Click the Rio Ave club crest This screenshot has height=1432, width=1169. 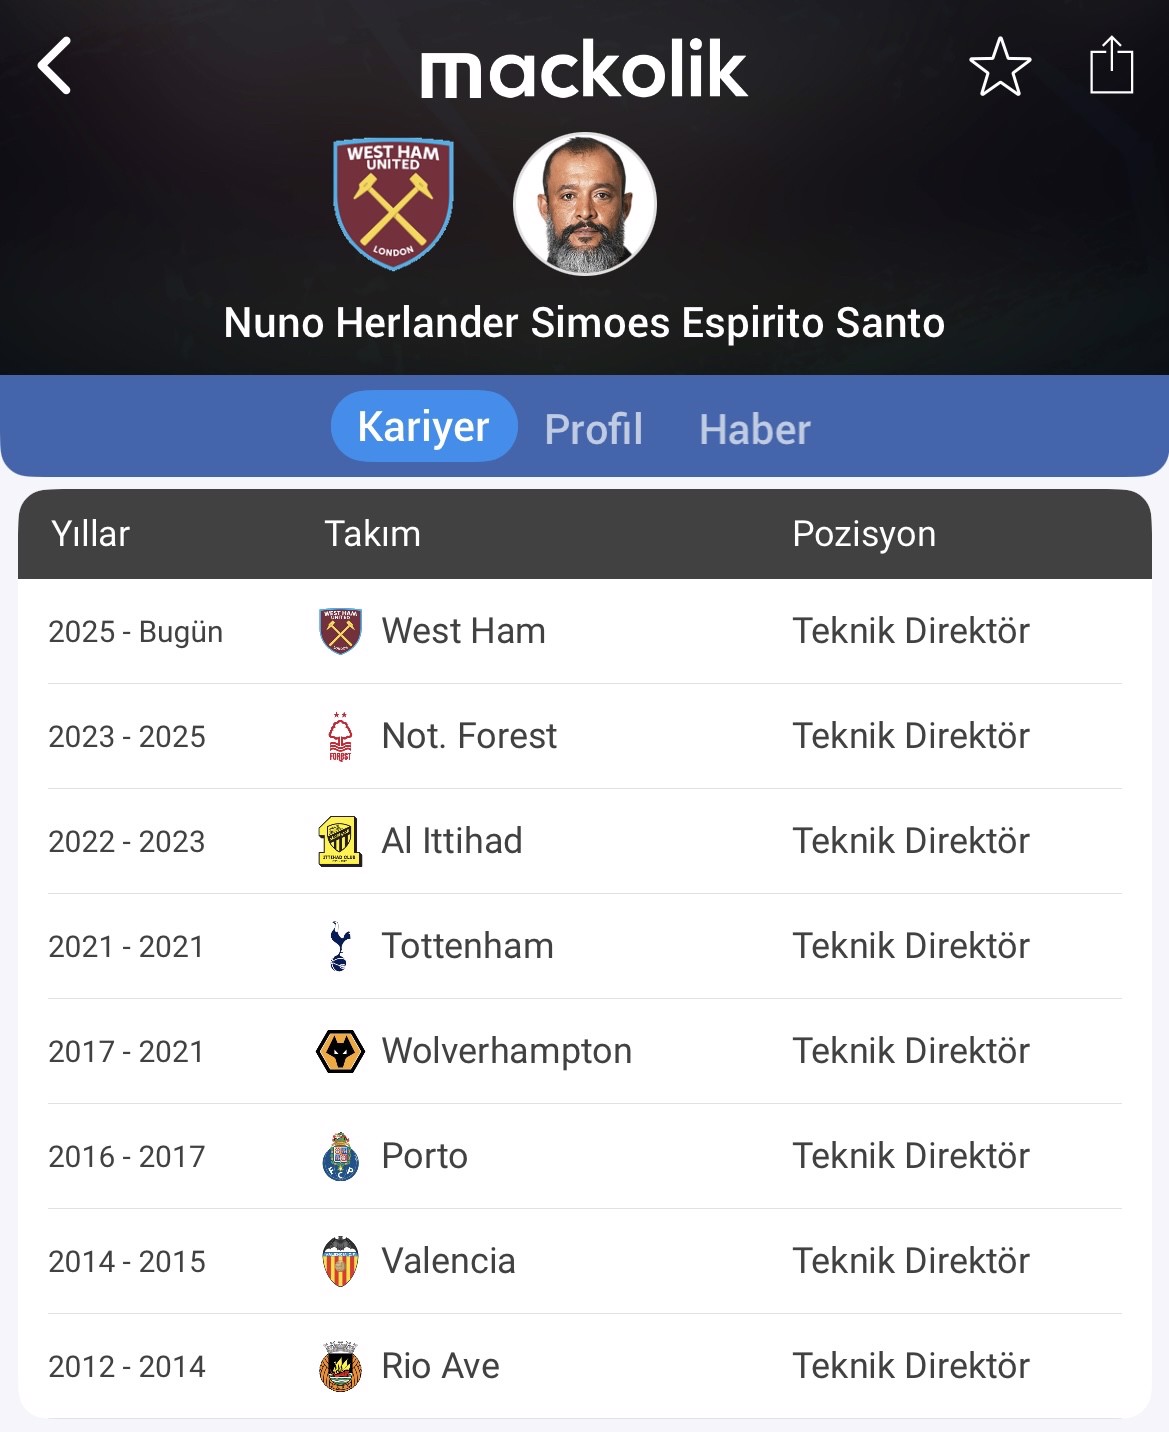click(x=340, y=1366)
